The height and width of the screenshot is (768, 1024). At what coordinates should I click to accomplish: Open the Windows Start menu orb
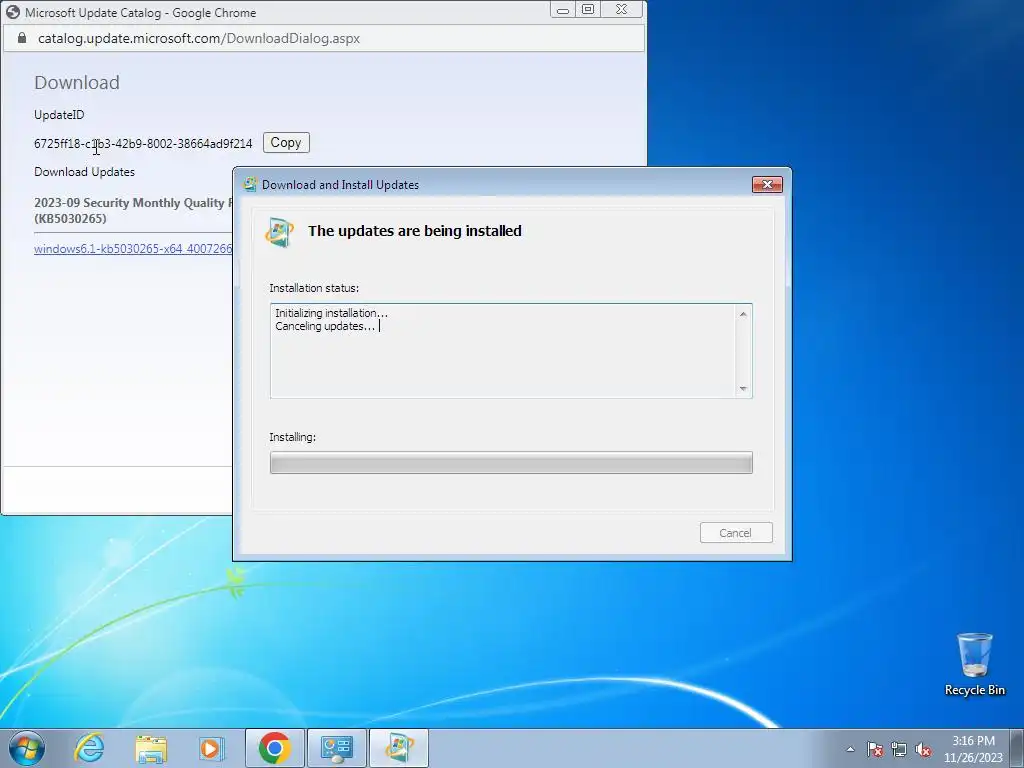point(26,748)
